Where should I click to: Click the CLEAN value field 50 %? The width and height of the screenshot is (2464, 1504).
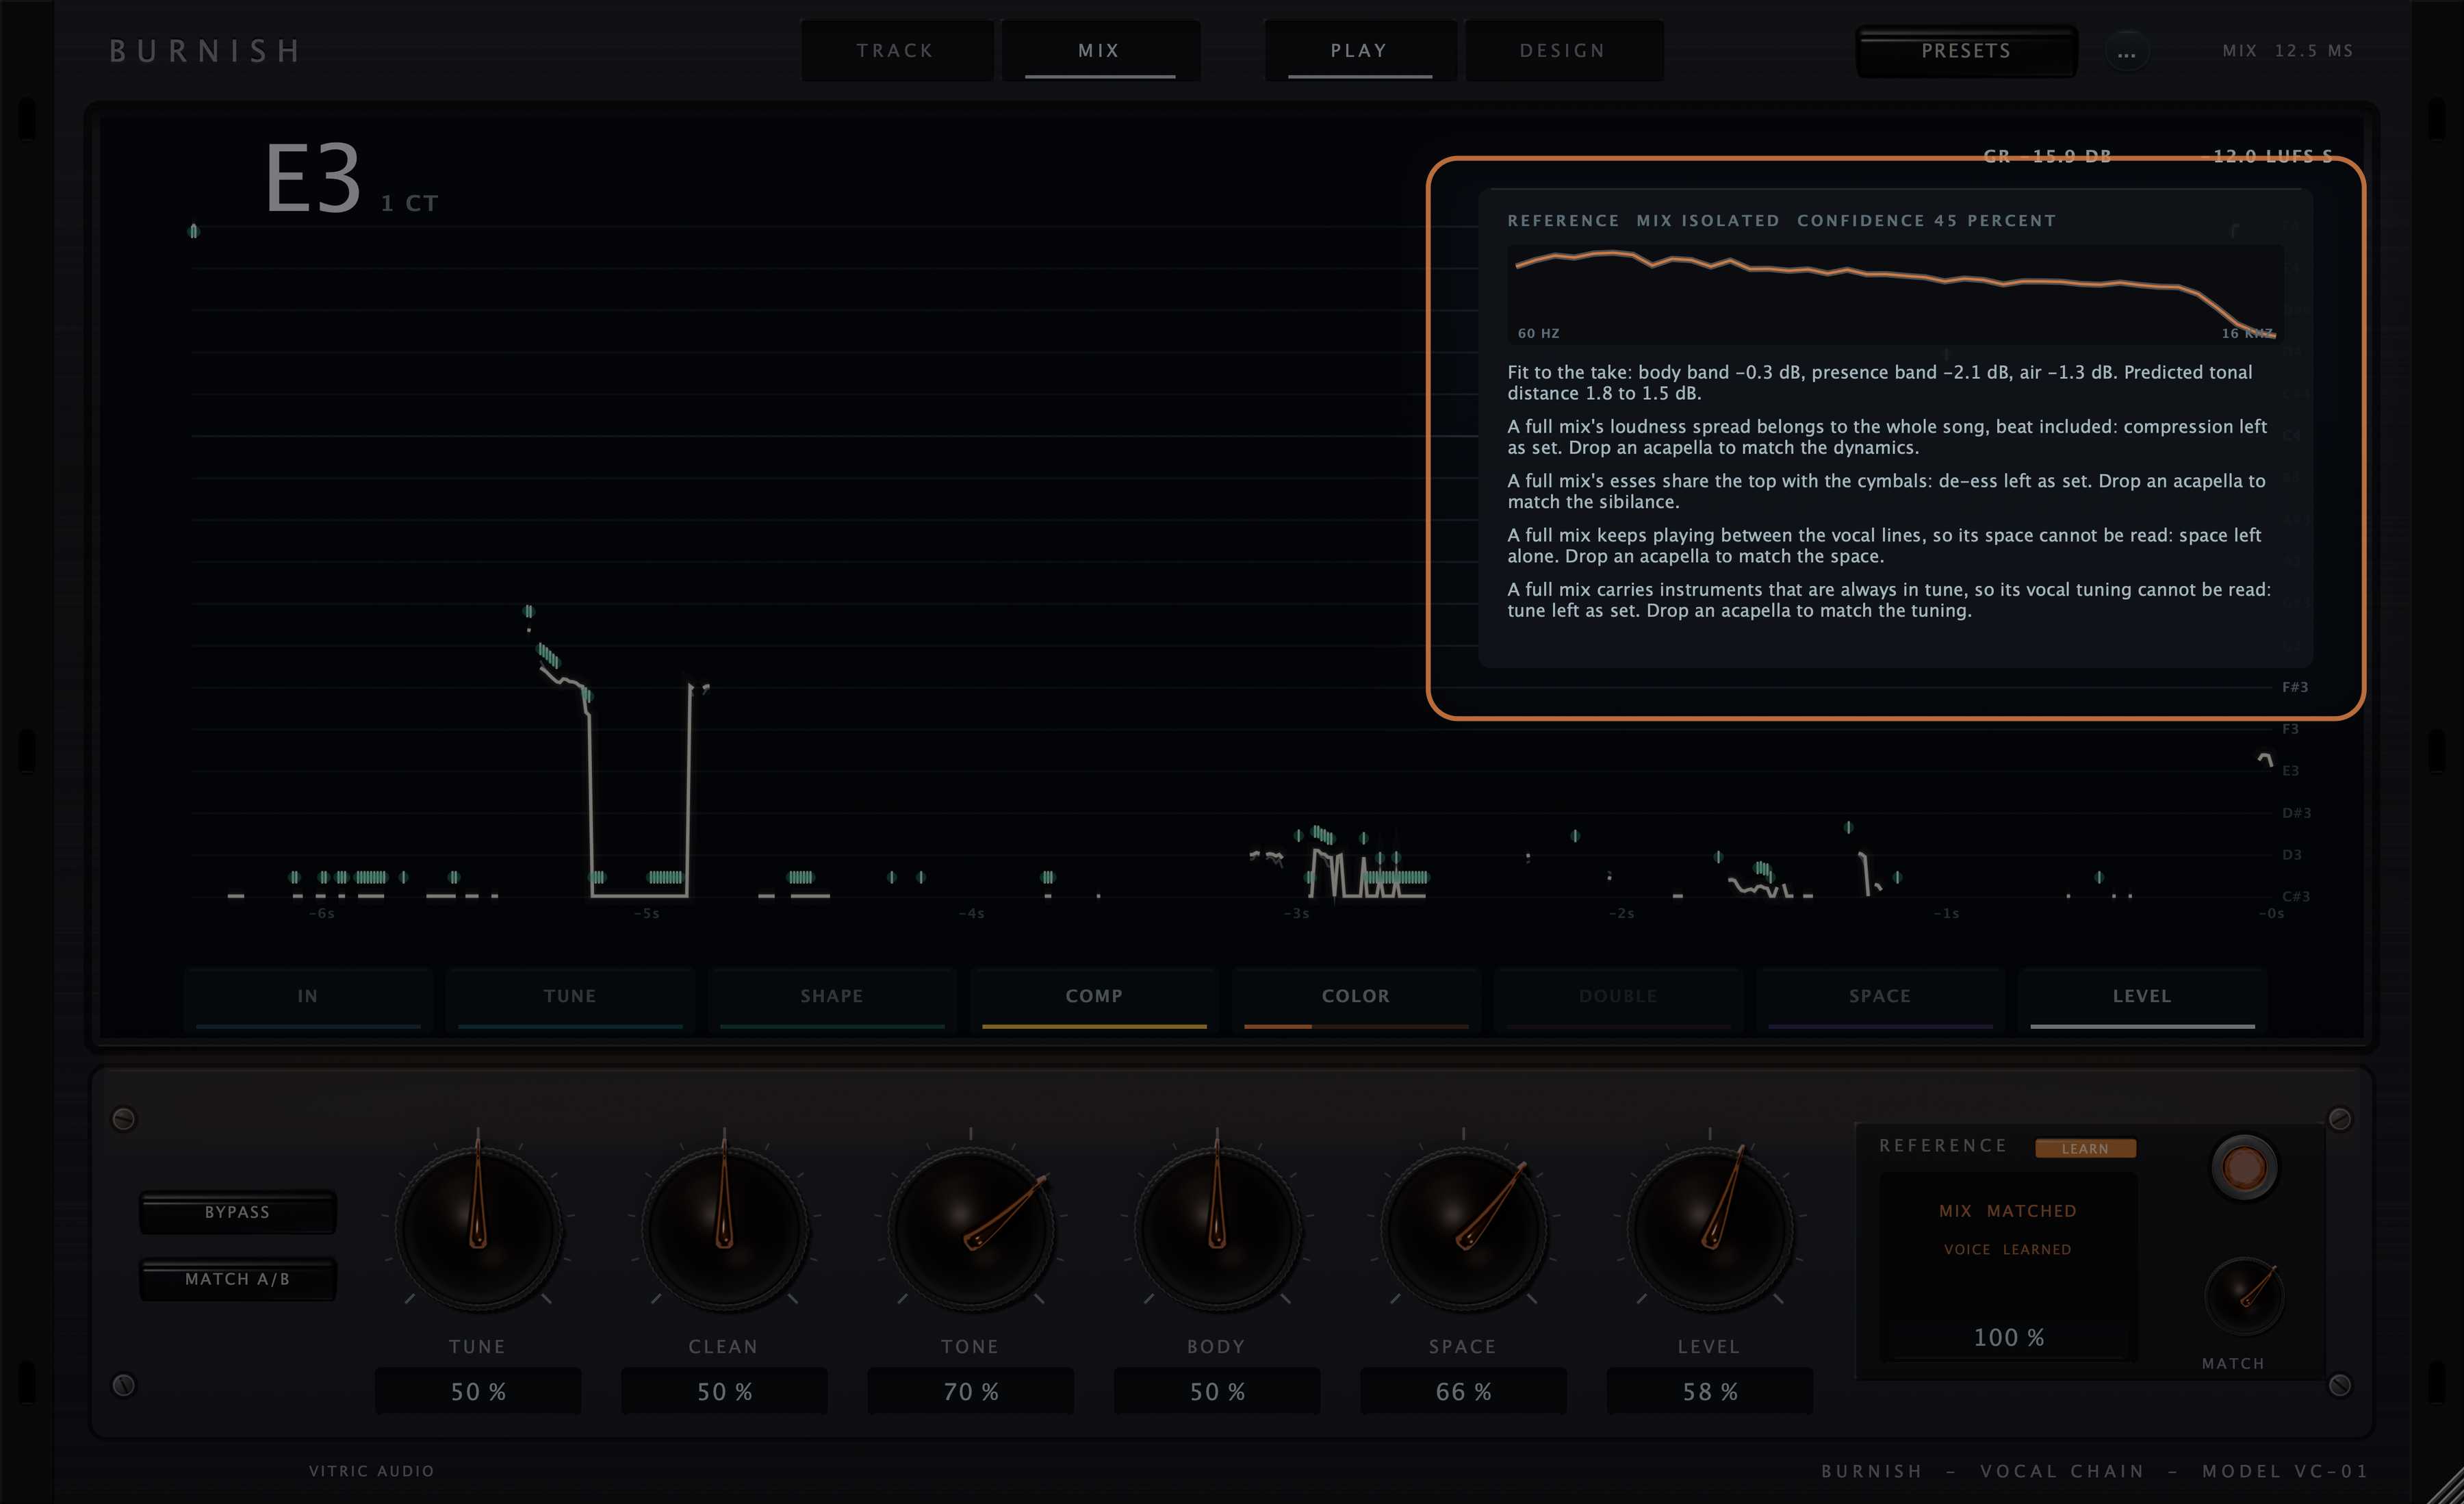[724, 1391]
